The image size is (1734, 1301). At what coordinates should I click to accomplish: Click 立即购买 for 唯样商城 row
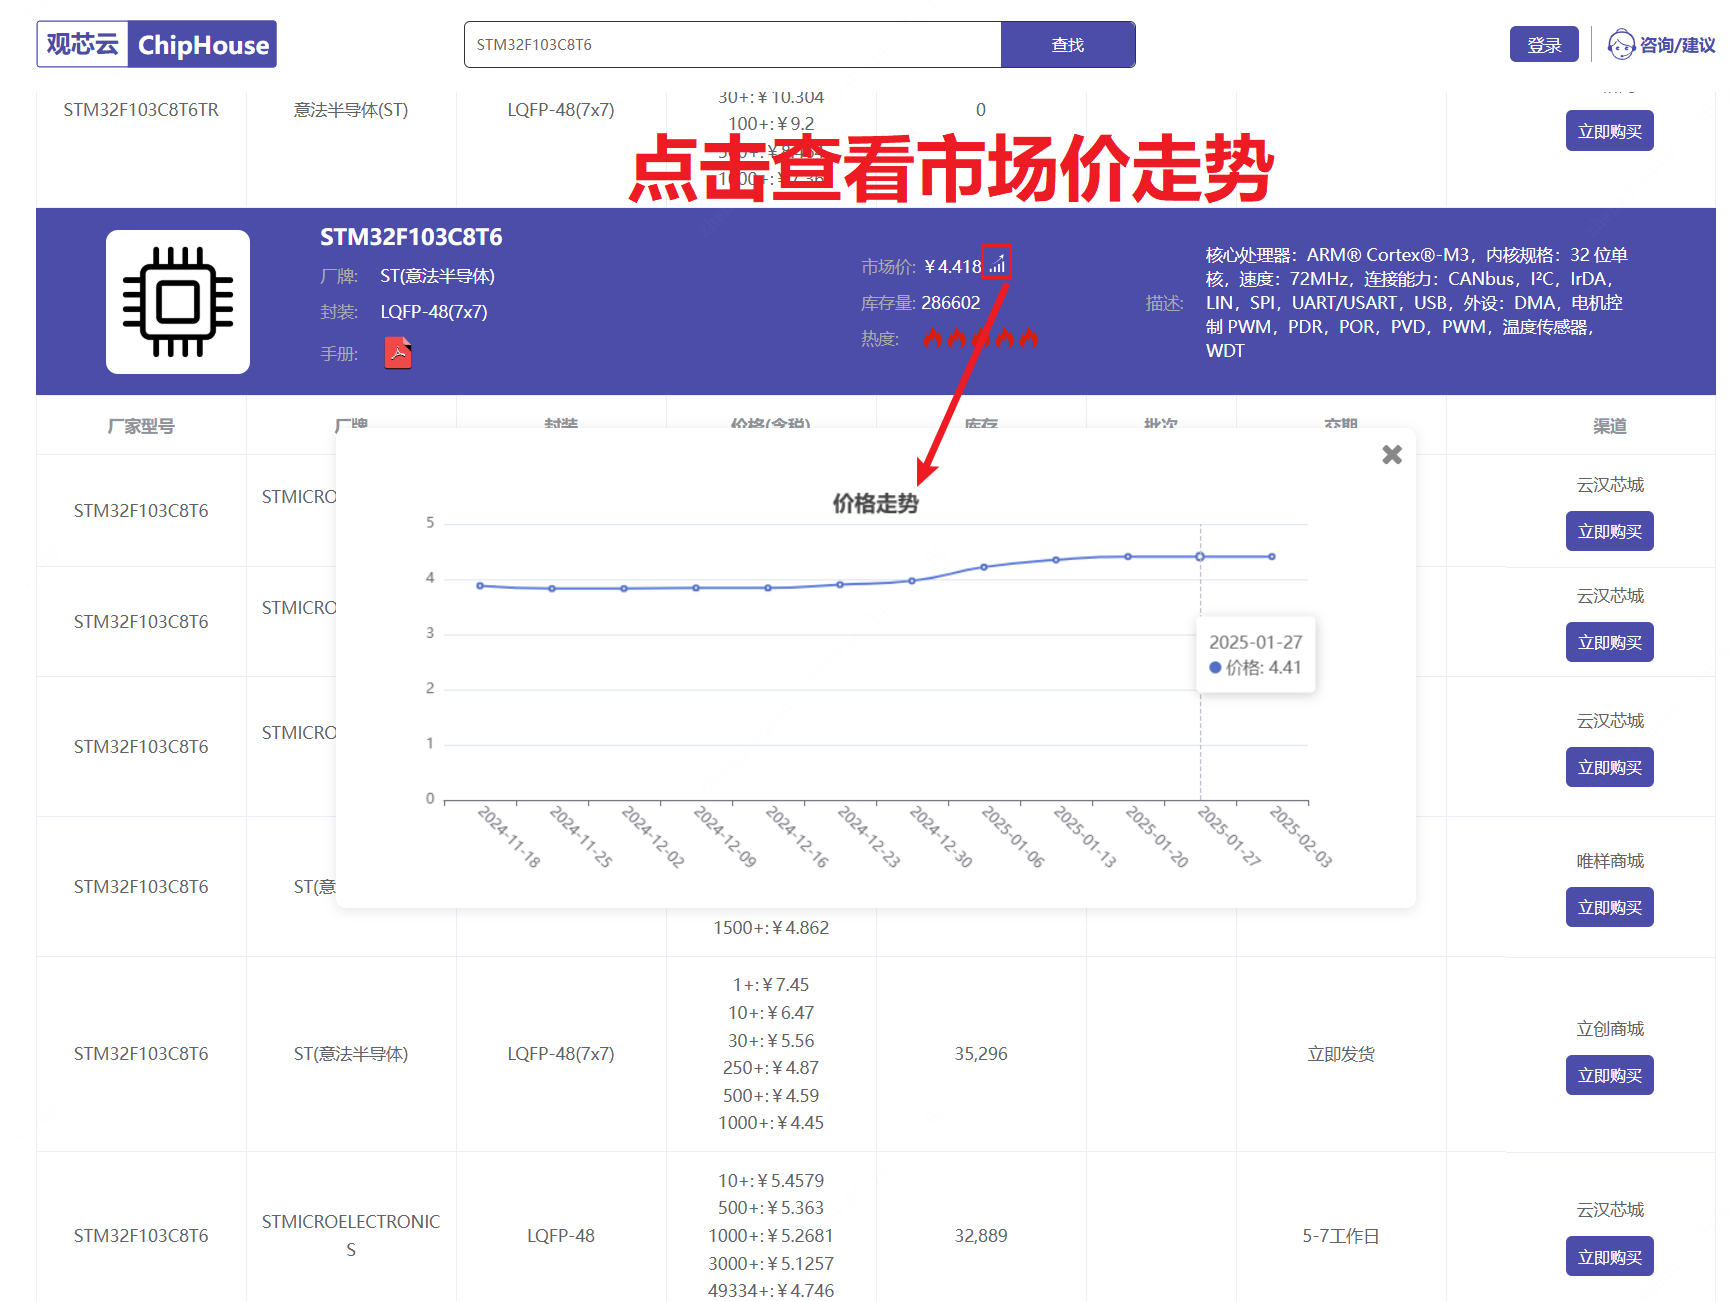click(x=1610, y=907)
